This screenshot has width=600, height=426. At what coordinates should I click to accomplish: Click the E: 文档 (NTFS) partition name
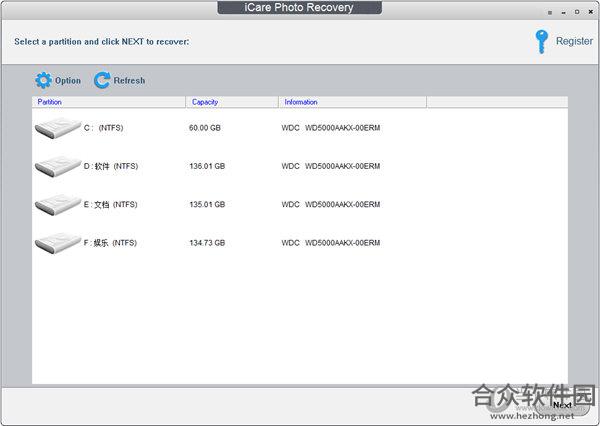click(110, 204)
